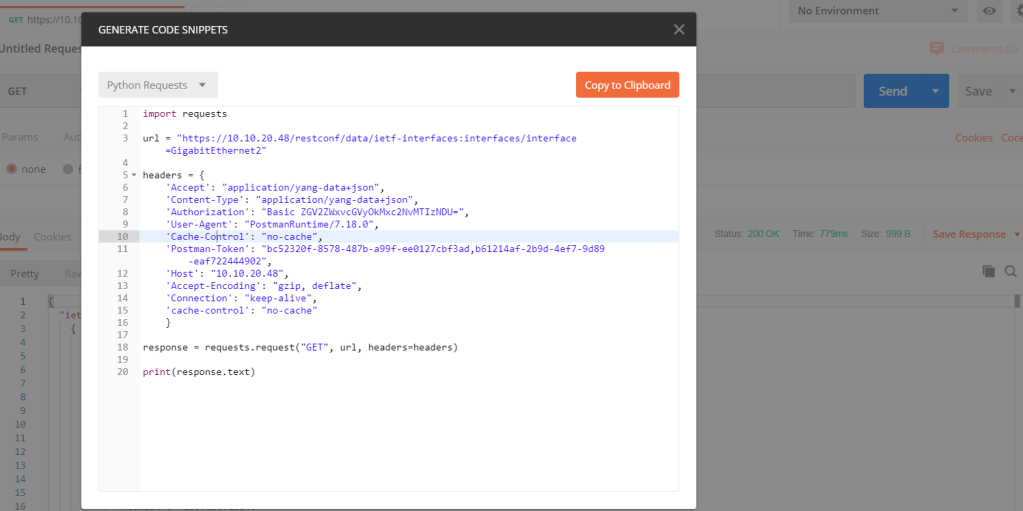Viewport: 1023px width, 511px height.
Task: Open the GET method selector
Action: [40, 91]
